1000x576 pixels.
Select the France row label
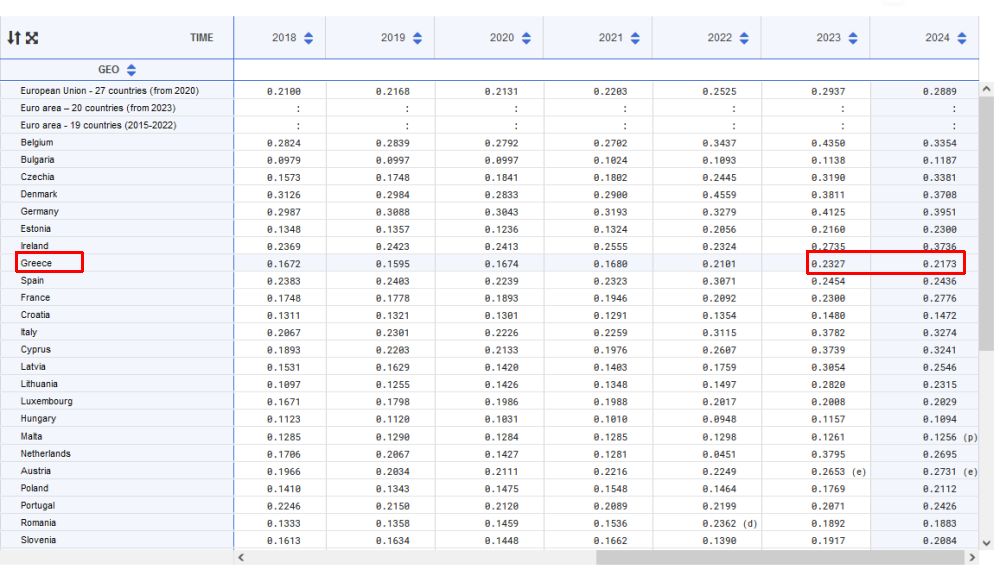coord(35,297)
